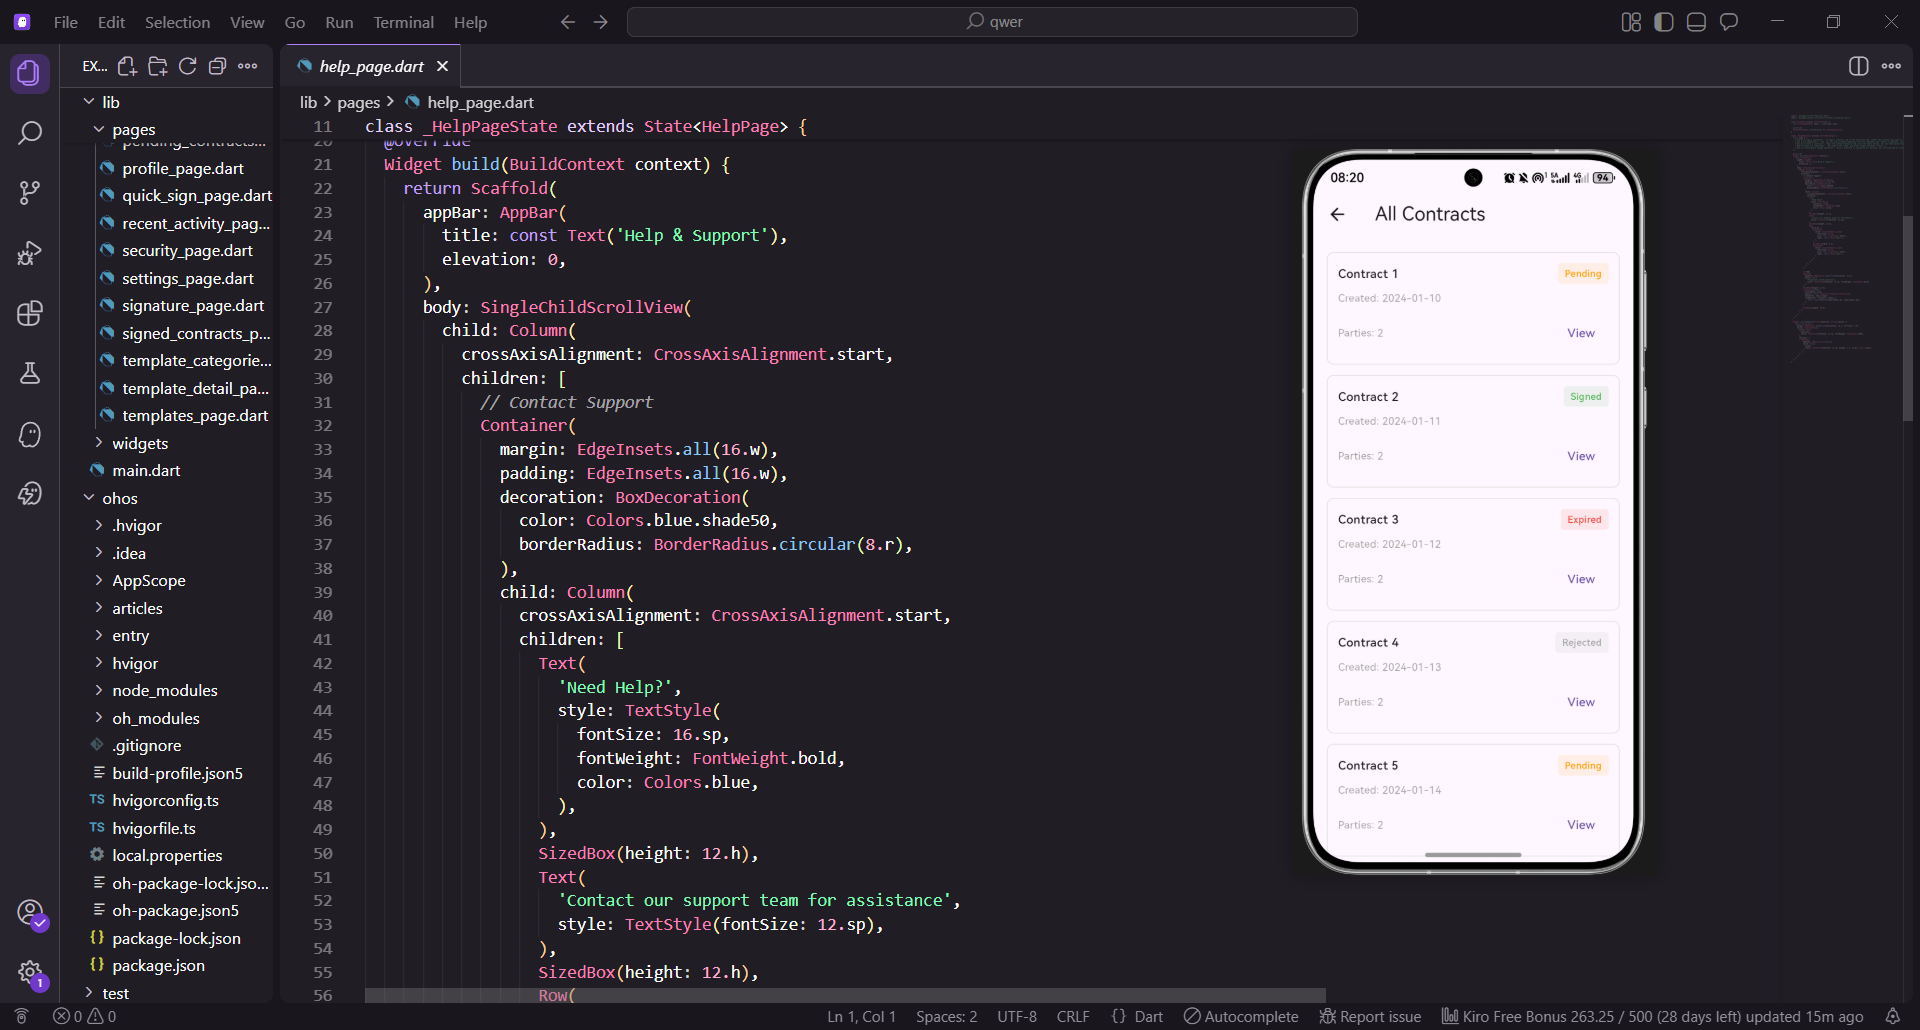Navigate forward with the arrow button
This screenshot has width=1920, height=1030.
click(x=601, y=22)
